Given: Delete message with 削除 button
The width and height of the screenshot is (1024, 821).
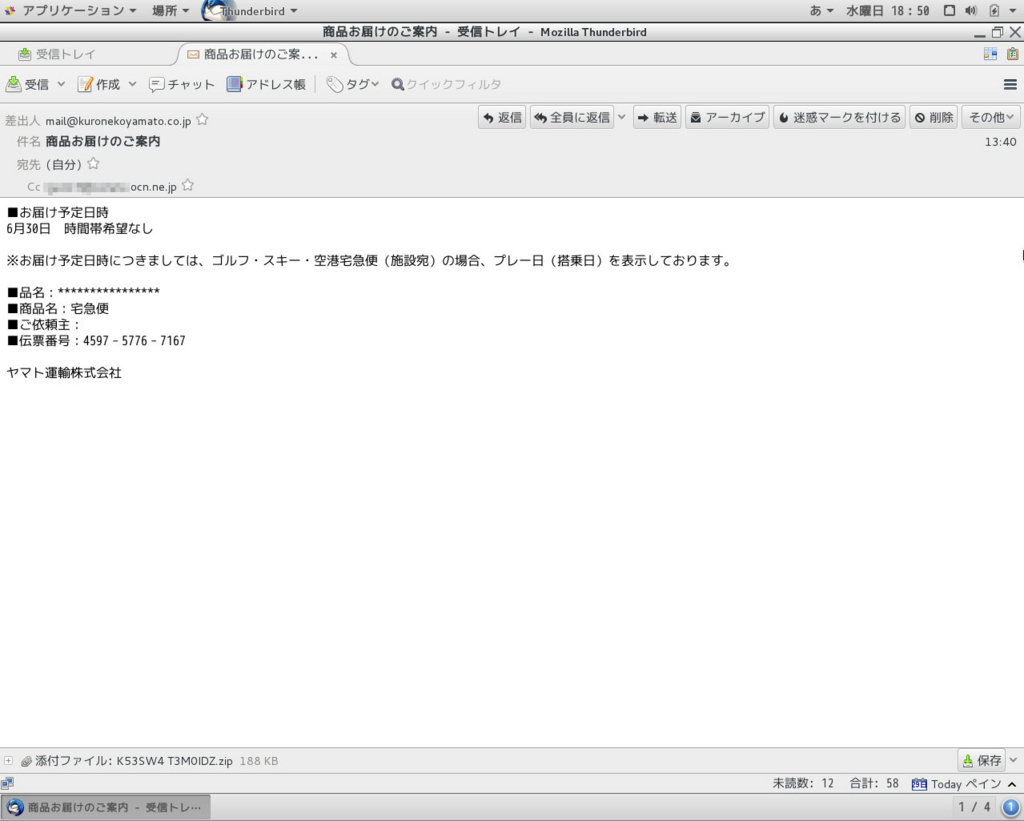Looking at the screenshot, I should tap(933, 118).
